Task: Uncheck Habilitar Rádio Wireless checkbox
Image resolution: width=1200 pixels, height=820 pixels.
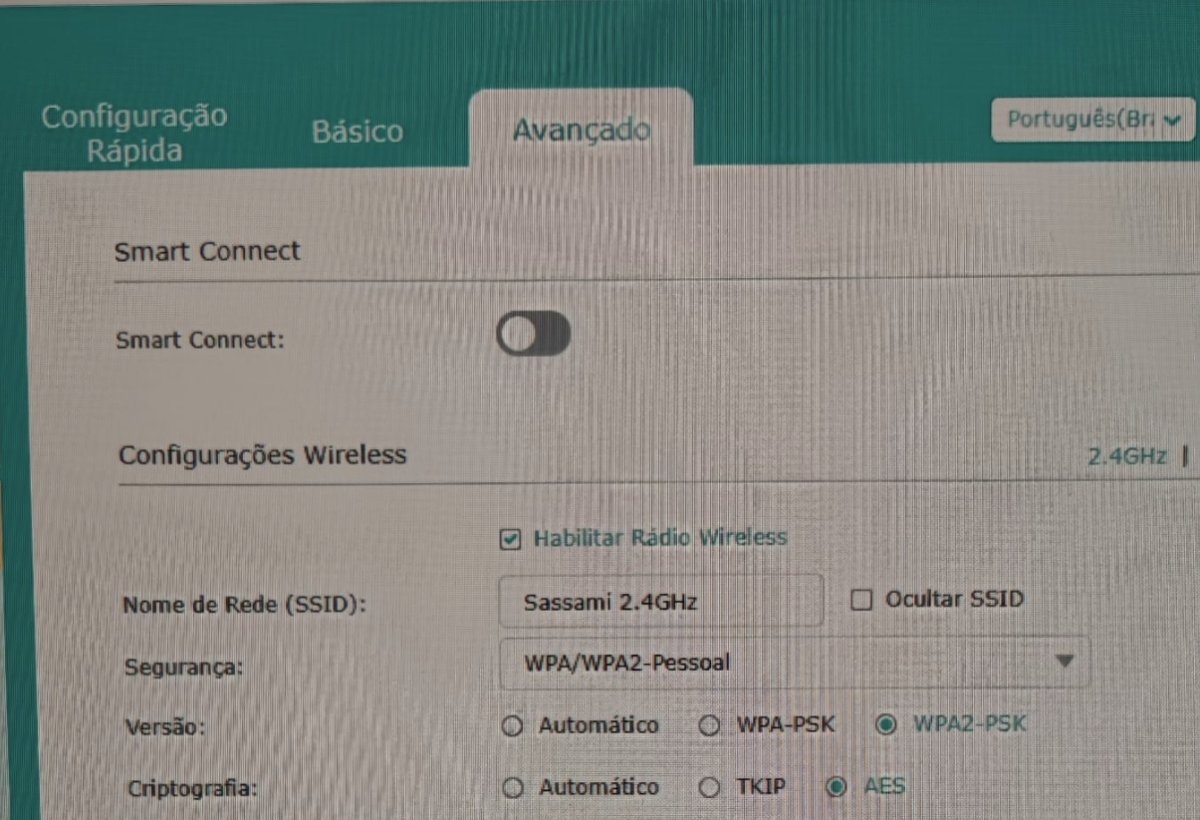Action: pyautogui.click(x=510, y=539)
